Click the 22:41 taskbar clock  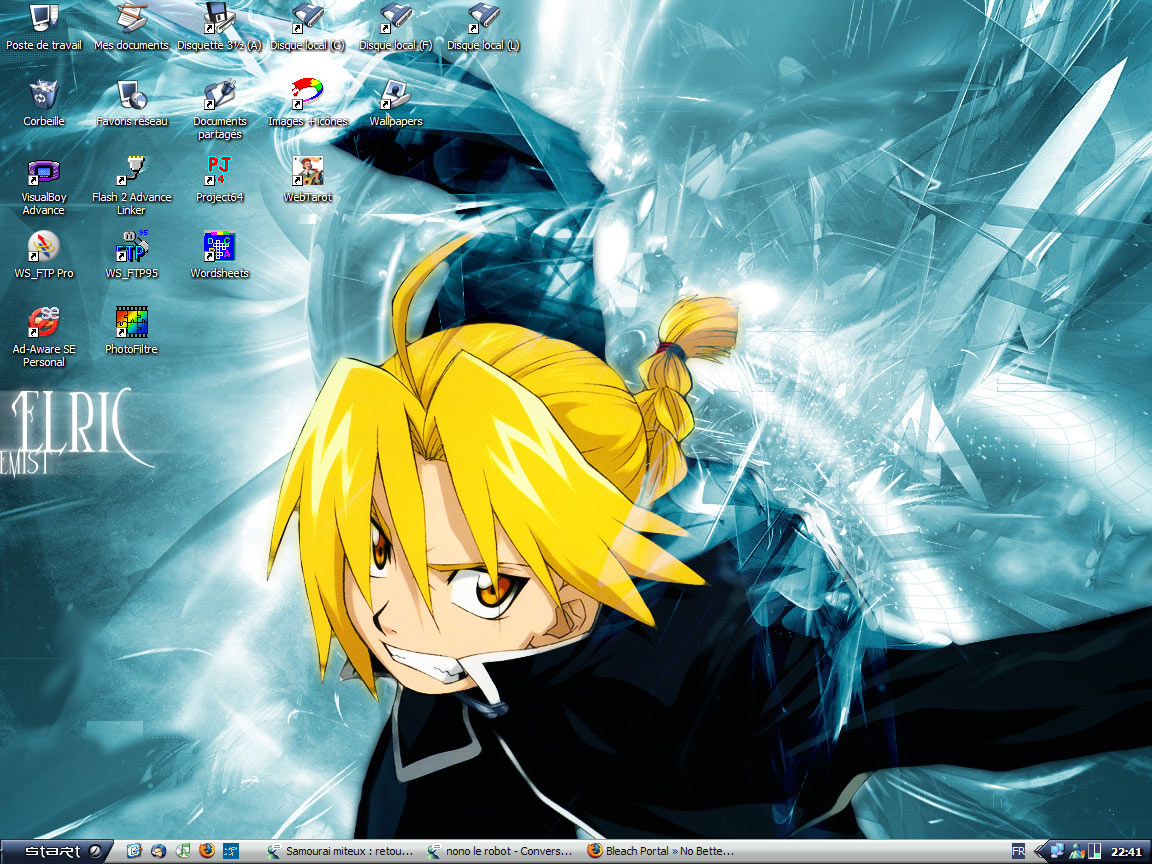[1126, 852]
